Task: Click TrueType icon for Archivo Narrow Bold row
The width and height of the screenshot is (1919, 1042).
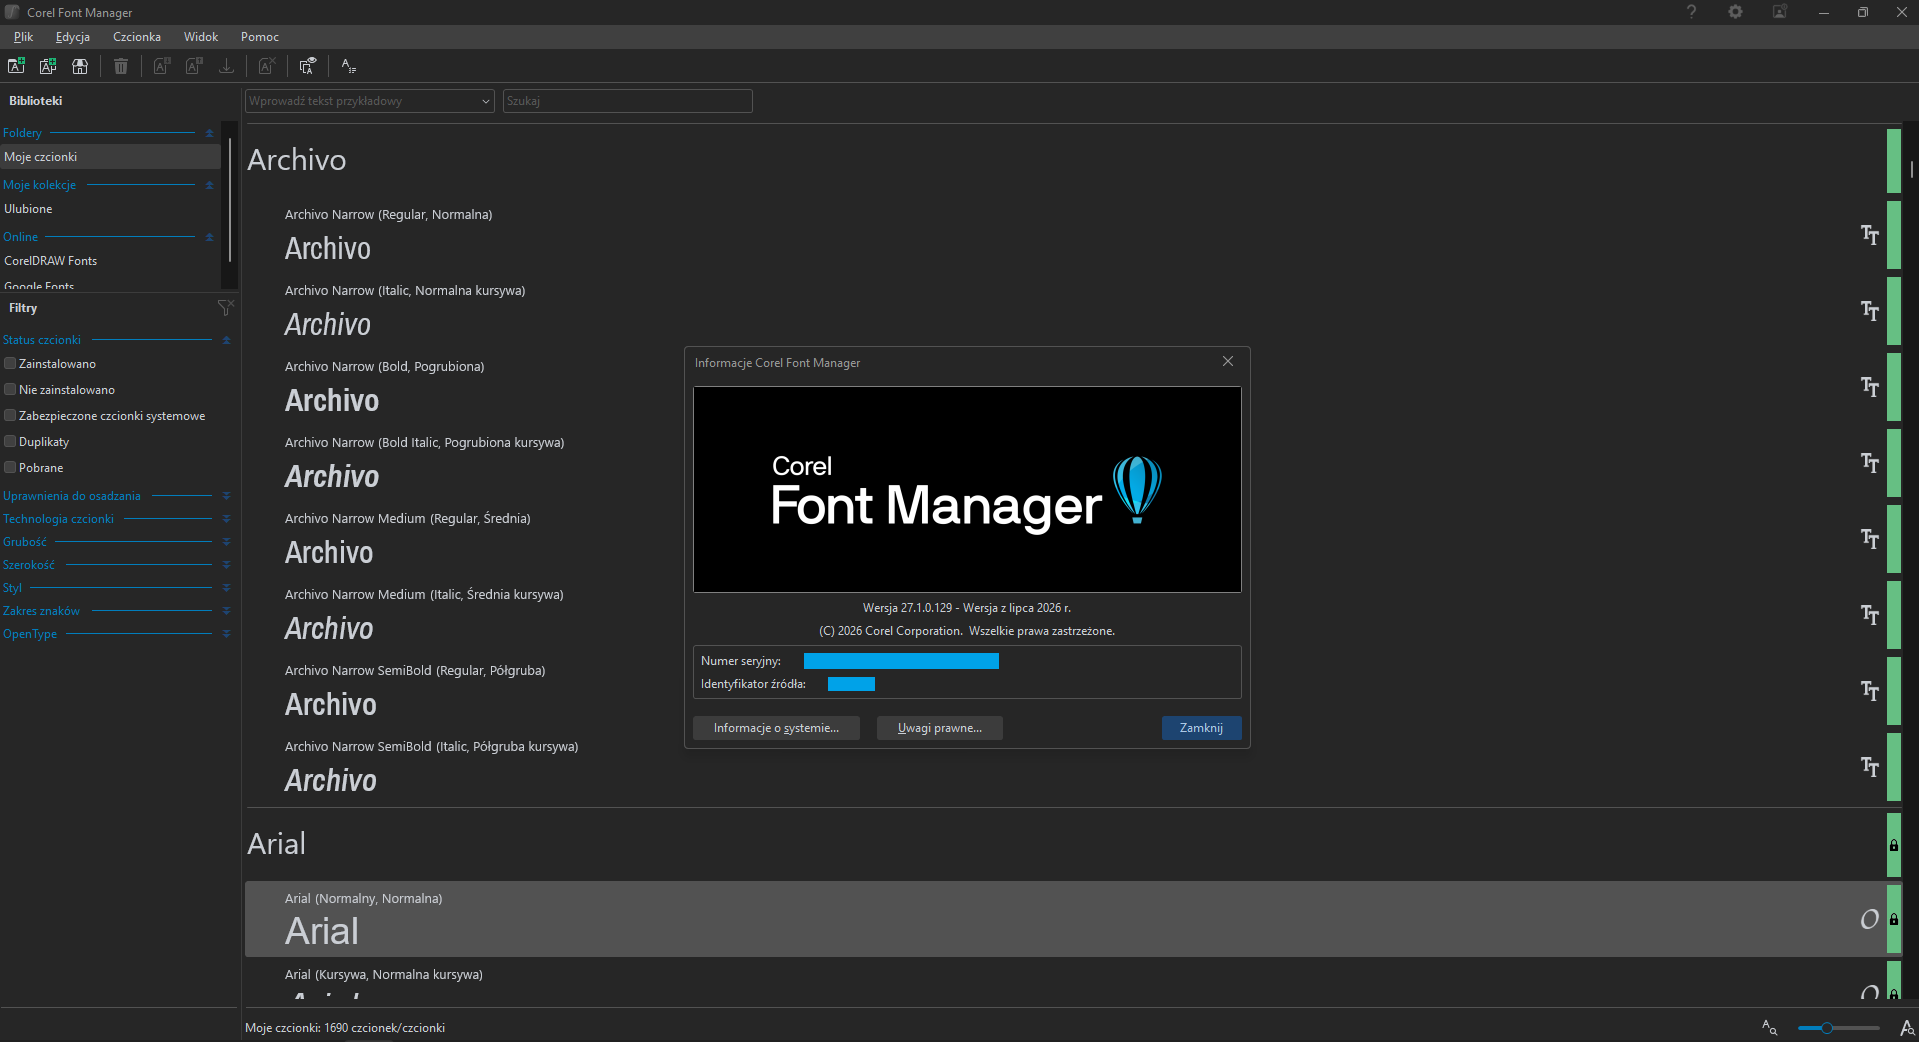Action: [1869, 387]
